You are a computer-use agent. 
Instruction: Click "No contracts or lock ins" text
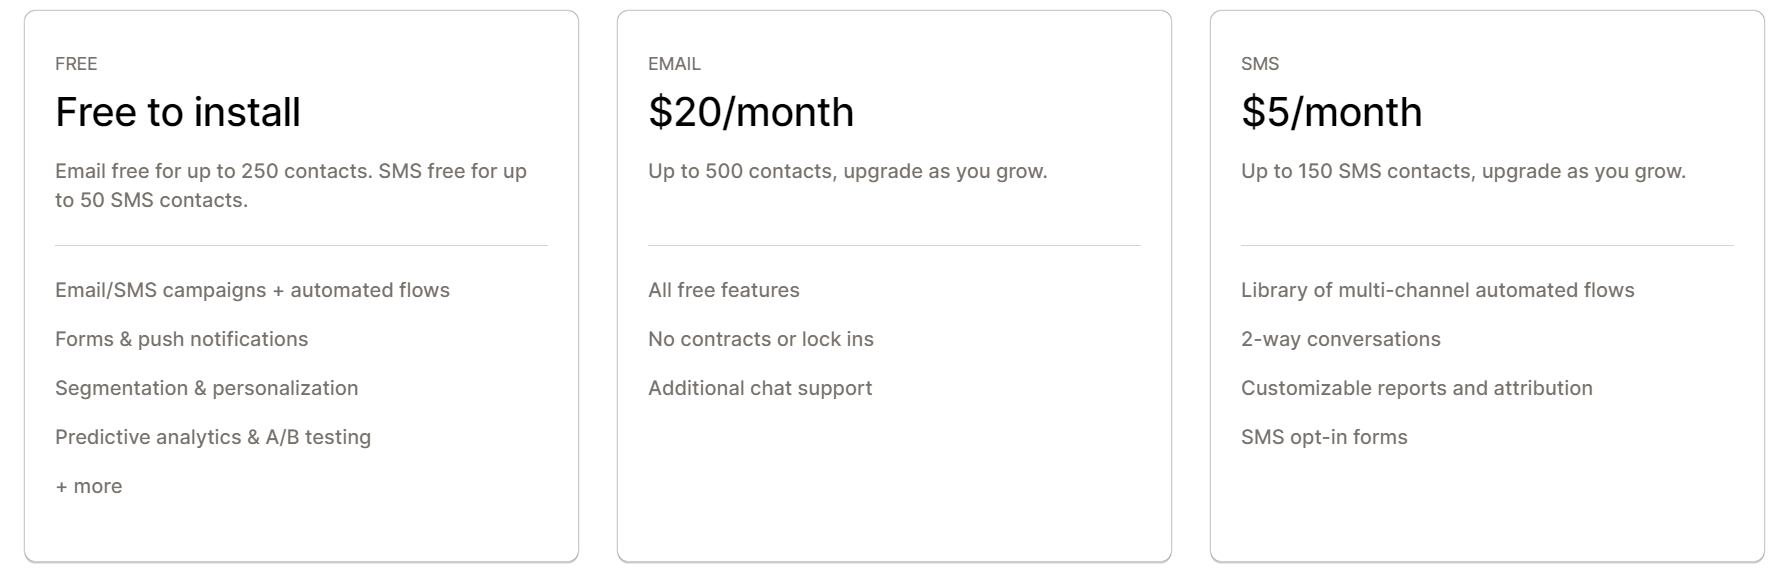(x=761, y=339)
